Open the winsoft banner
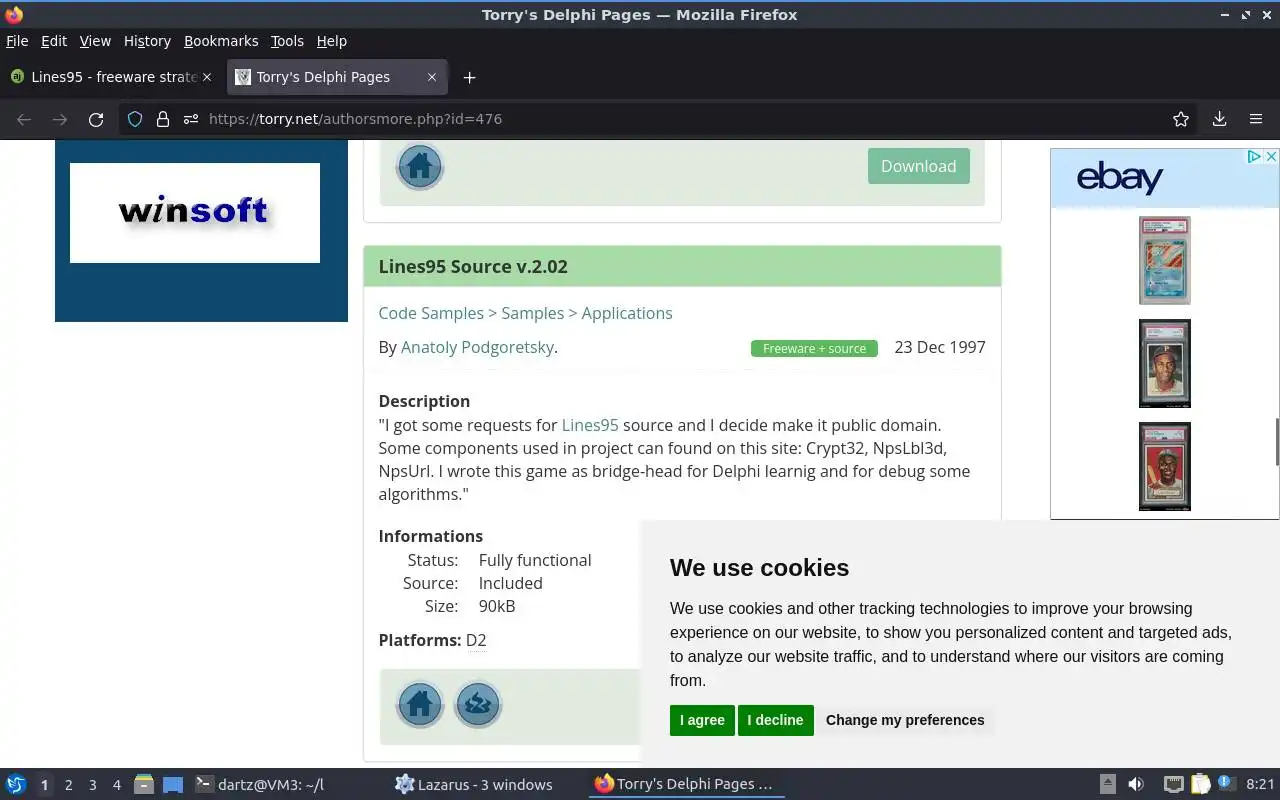 195,213
